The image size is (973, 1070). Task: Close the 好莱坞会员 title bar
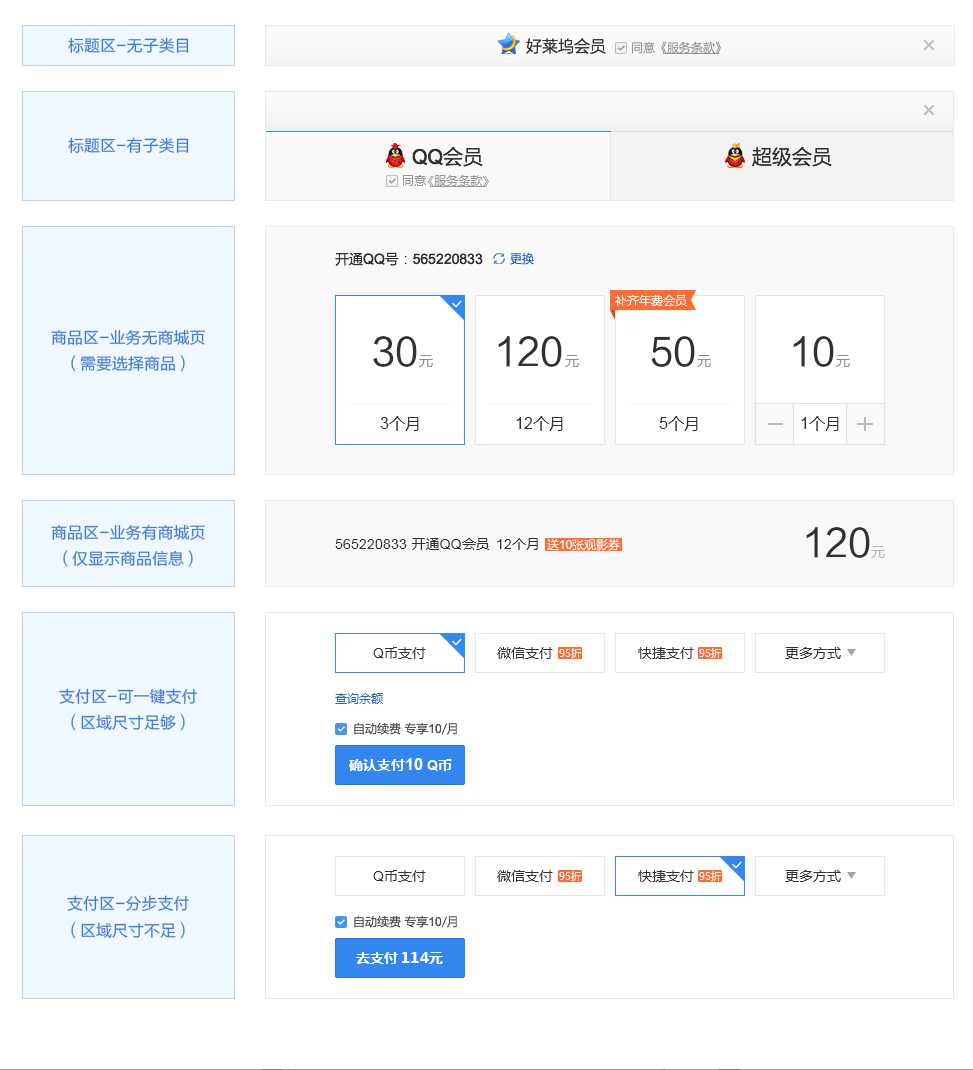pyautogui.click(x=929, y=45)
